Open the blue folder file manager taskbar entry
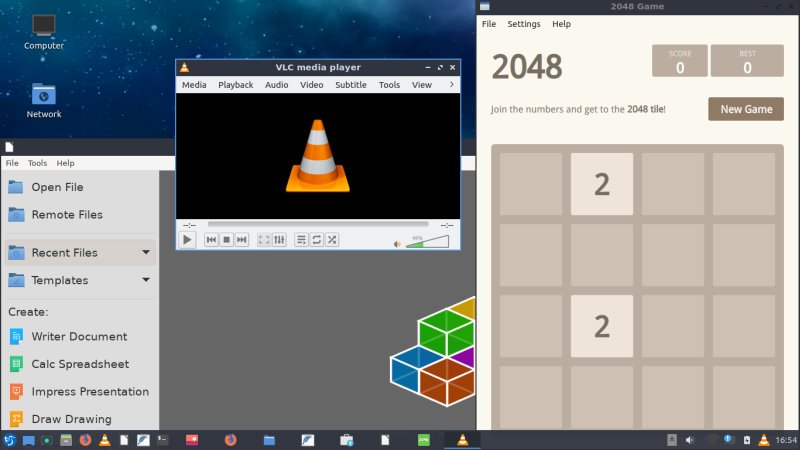This screenshot has width=800, height=450. click(x=269, y=440)
